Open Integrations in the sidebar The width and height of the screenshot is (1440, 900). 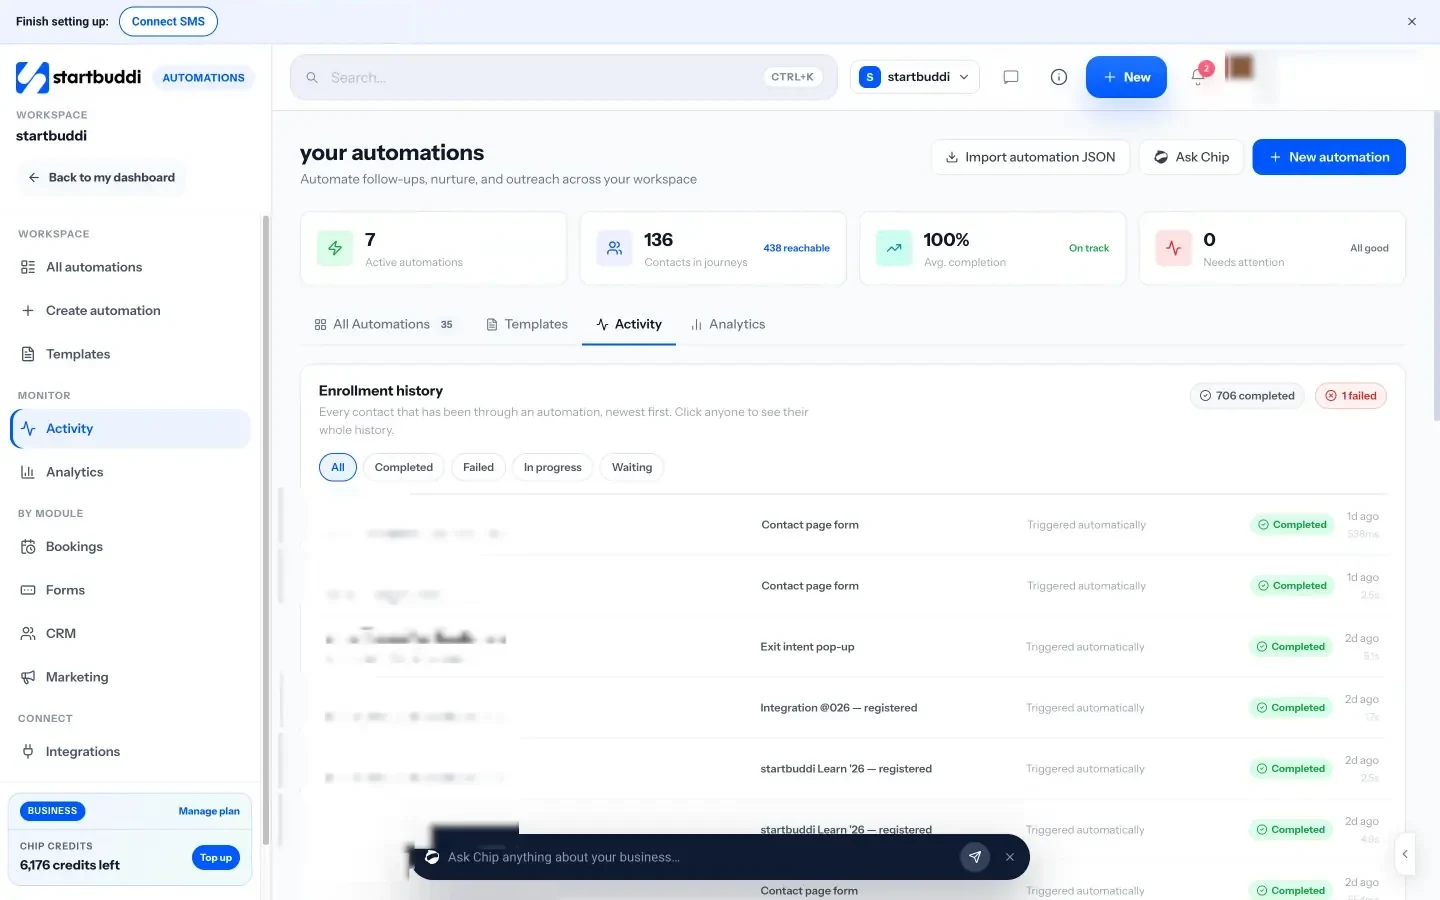130,752
